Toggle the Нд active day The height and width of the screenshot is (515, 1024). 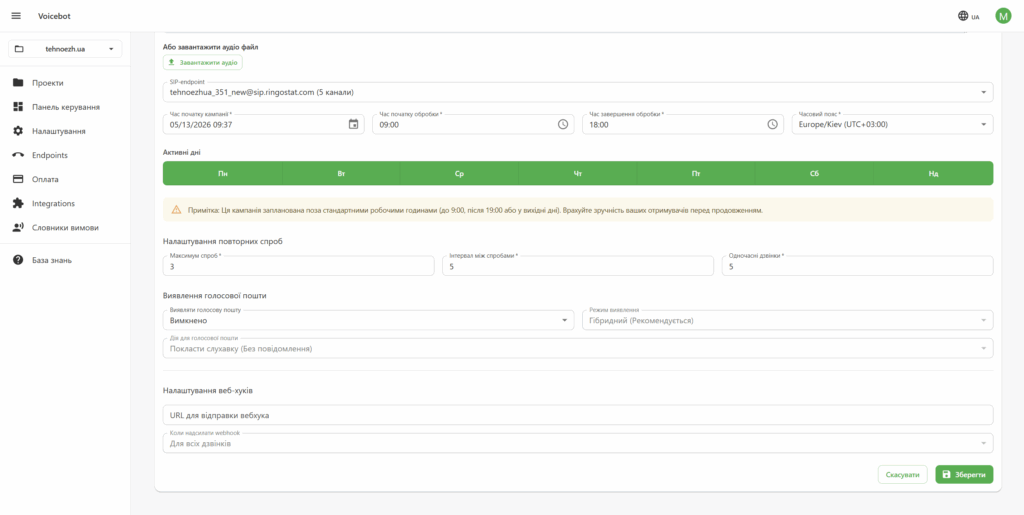pyautogui.click(x=933, y=174)
